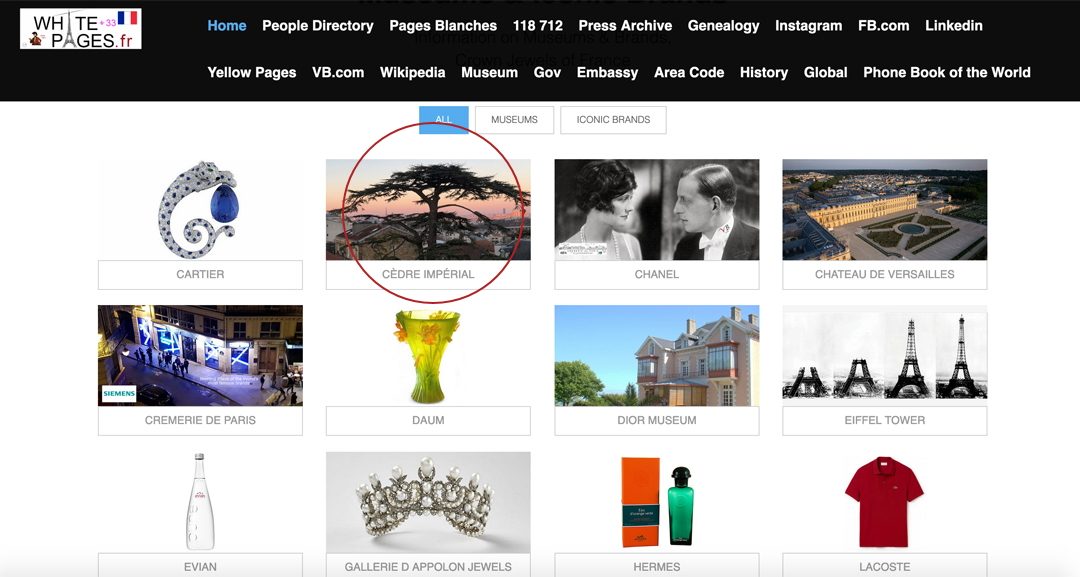The image size is (1080, 577).
Task: Select the 118 712 menu item
Action: point(537,25)
